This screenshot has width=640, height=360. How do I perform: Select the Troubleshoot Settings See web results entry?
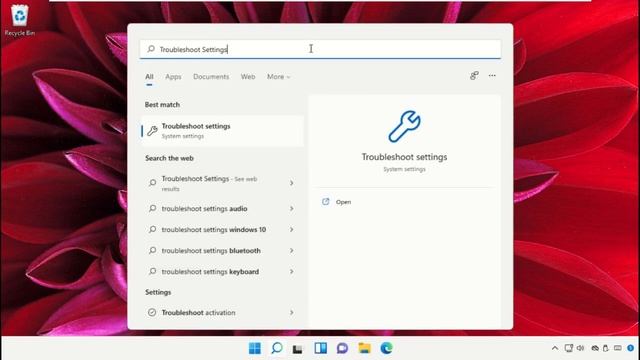222,183
